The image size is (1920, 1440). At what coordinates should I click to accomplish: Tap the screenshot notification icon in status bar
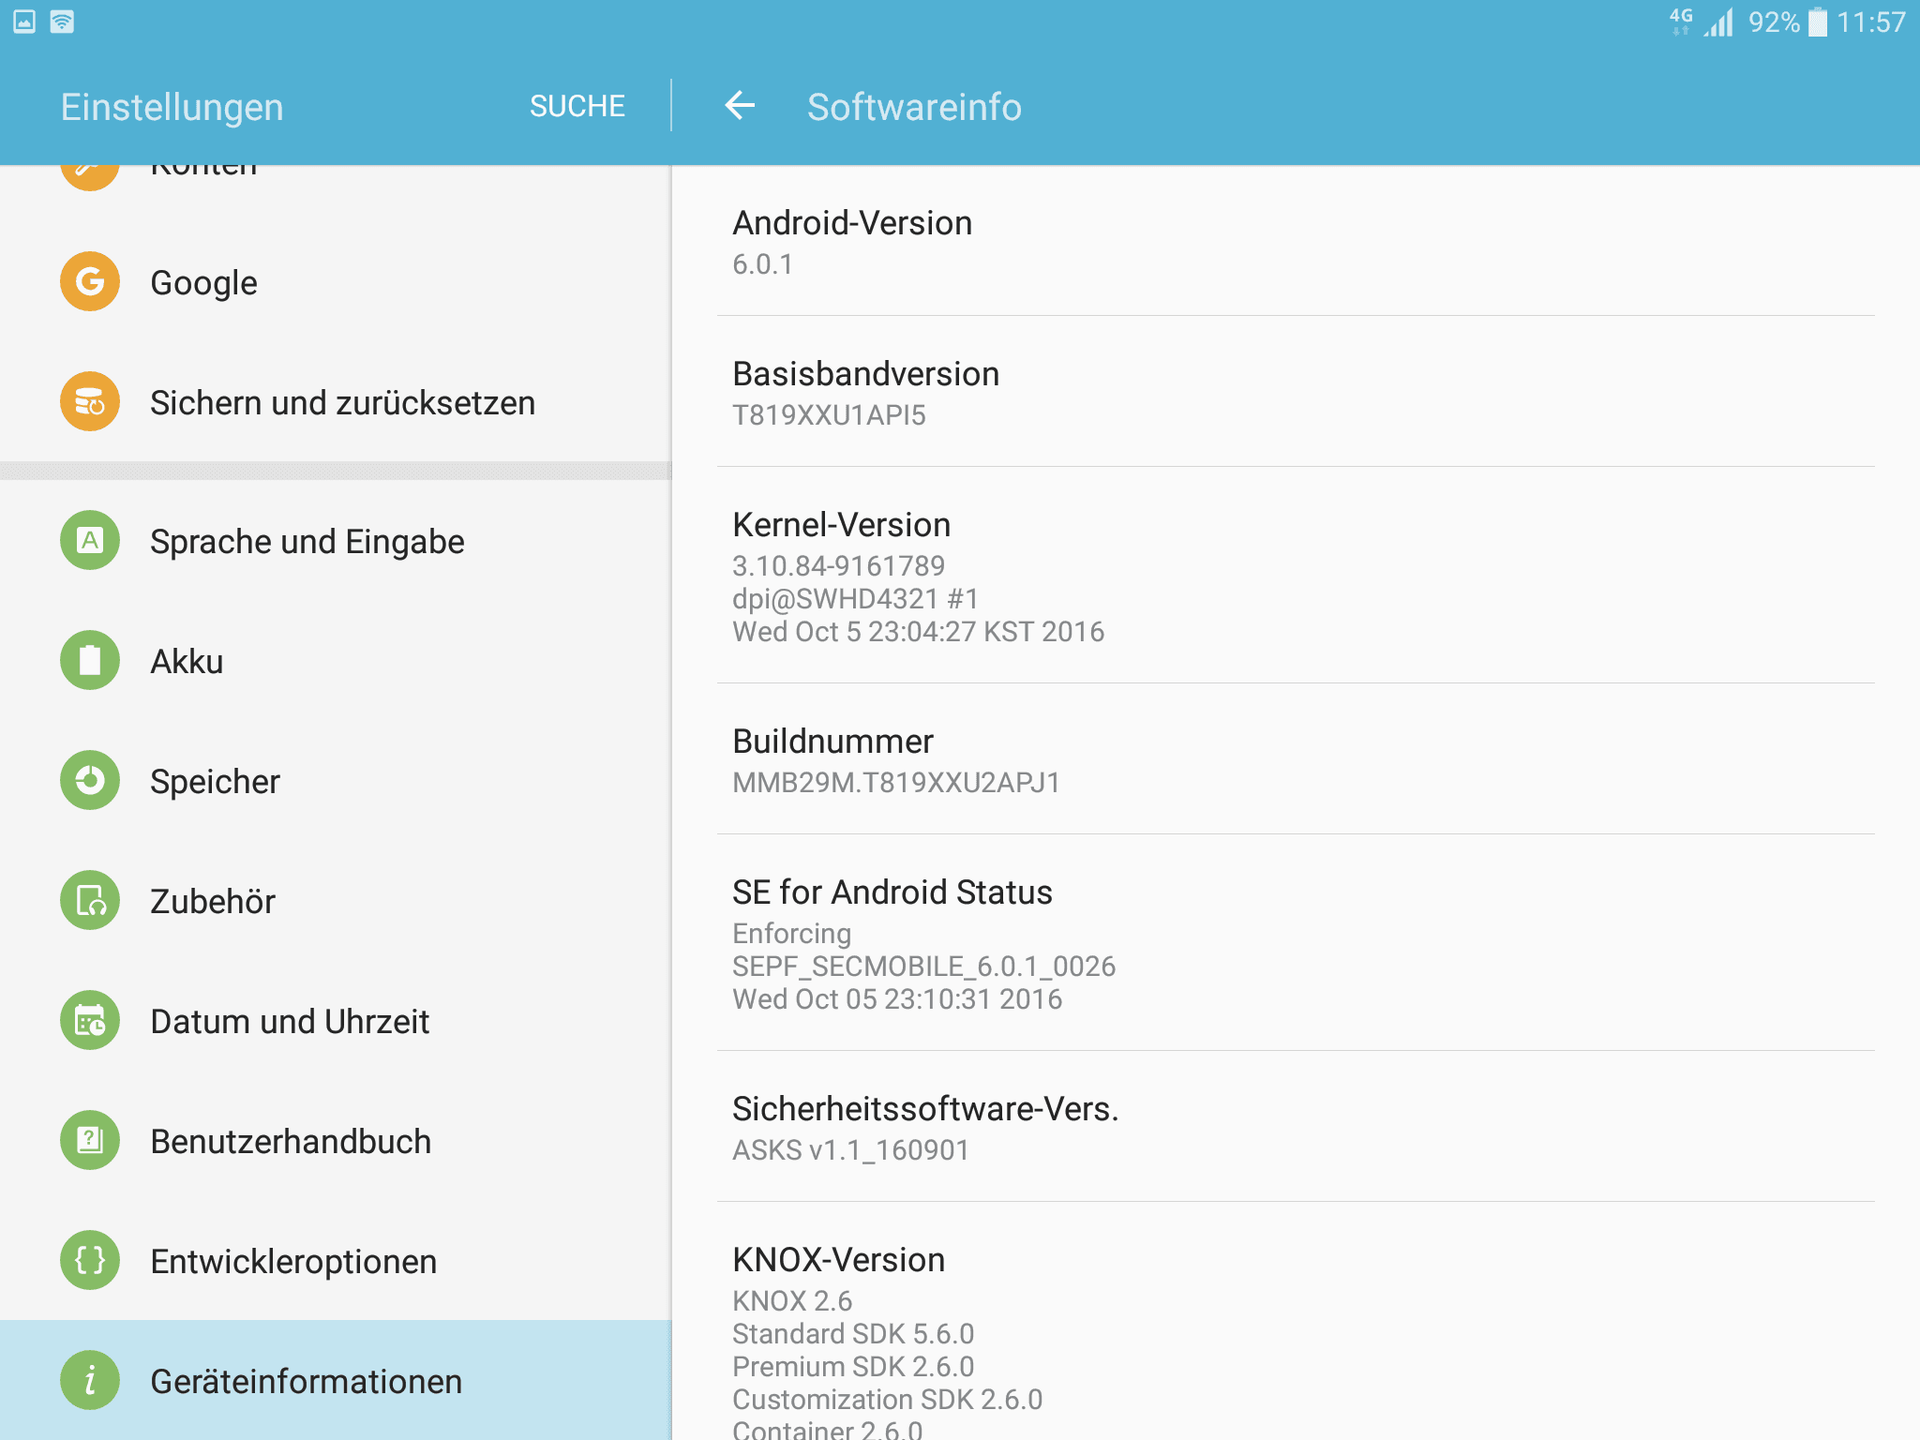(25, 22)
